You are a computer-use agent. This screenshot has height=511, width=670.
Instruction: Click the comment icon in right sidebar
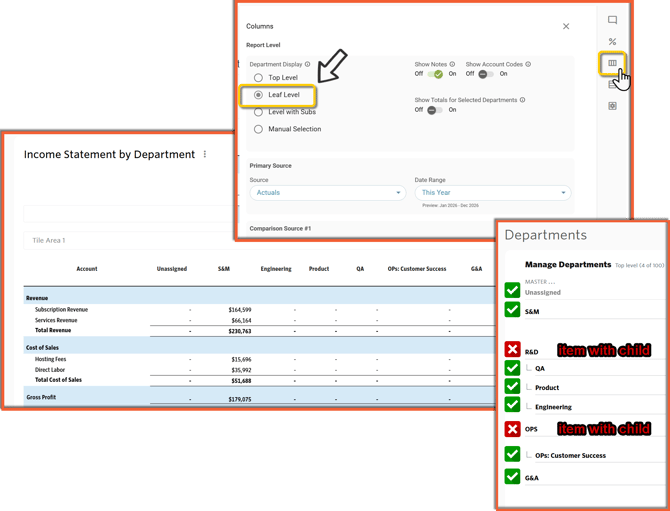click(x=612, y=20)
